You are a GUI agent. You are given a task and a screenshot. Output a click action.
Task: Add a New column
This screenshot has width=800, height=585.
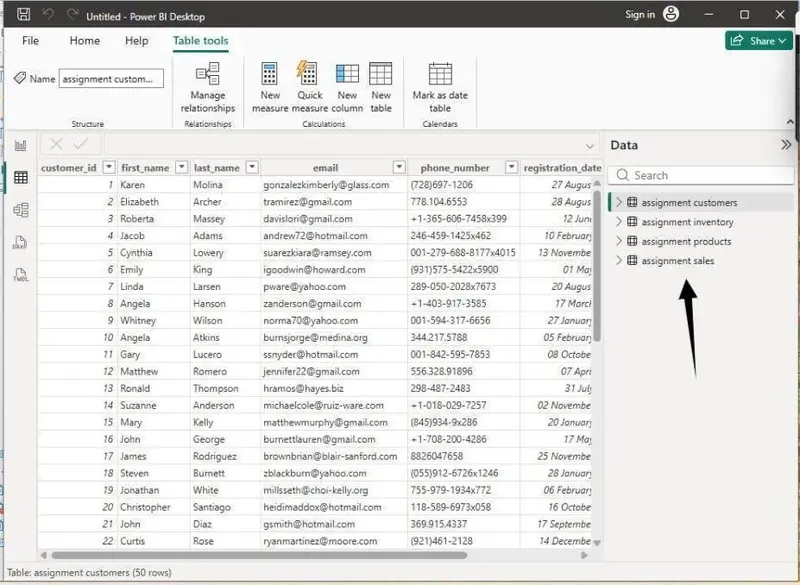pos(347,88)
